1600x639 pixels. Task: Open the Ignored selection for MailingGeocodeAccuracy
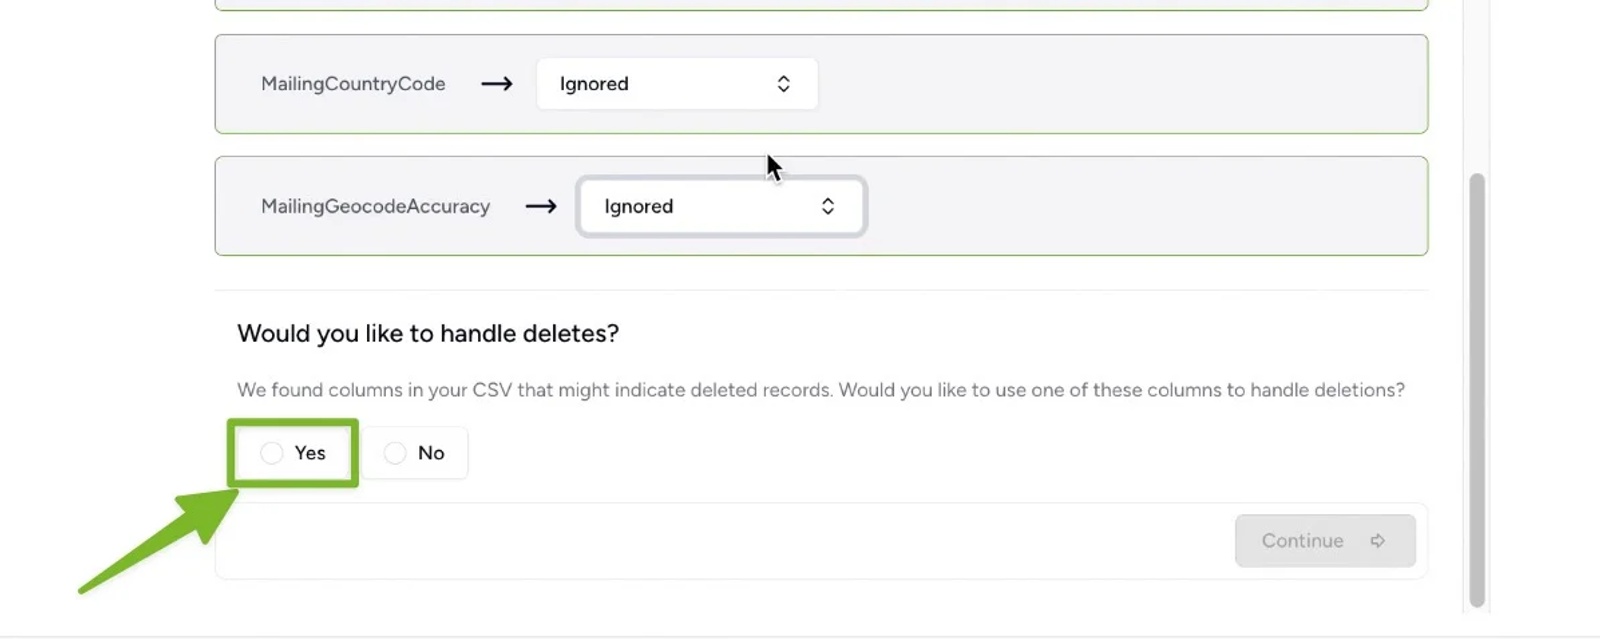720,206
